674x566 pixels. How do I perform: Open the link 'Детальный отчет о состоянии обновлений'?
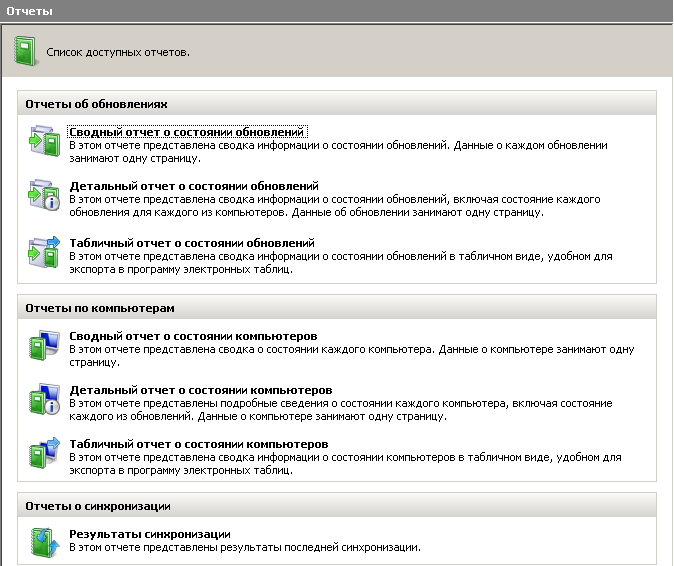pyautogui.click(x=194, y=186)
